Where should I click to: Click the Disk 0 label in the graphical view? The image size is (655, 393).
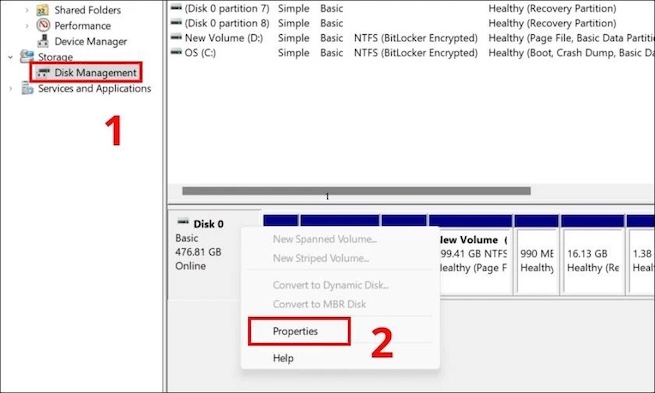tap(208, 224)
